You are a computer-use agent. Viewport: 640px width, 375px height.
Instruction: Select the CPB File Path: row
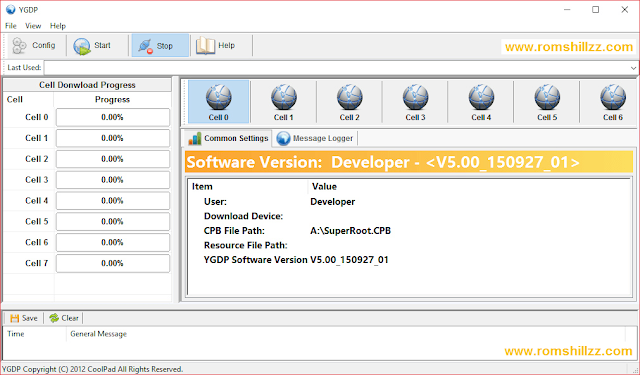click(x=409, y=231)
